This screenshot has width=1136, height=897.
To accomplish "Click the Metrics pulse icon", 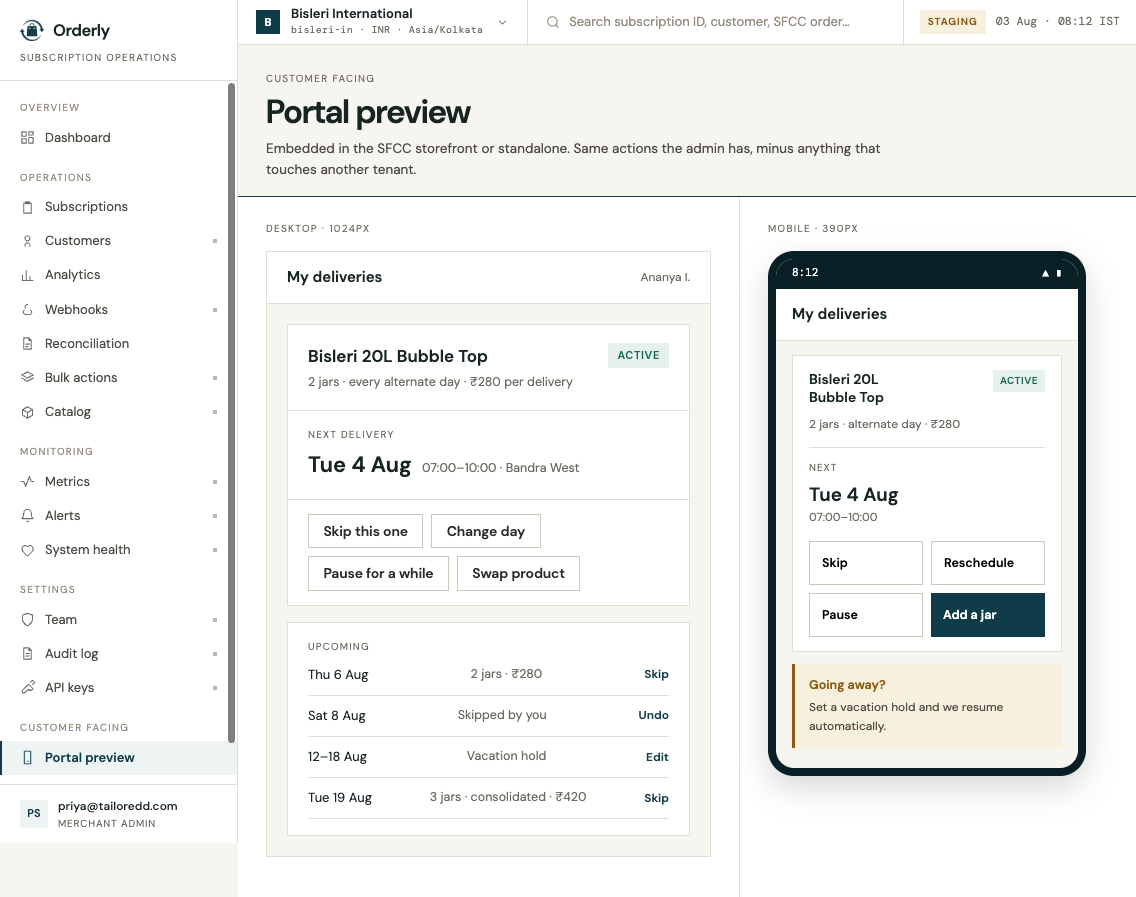I will click(28, 482).
